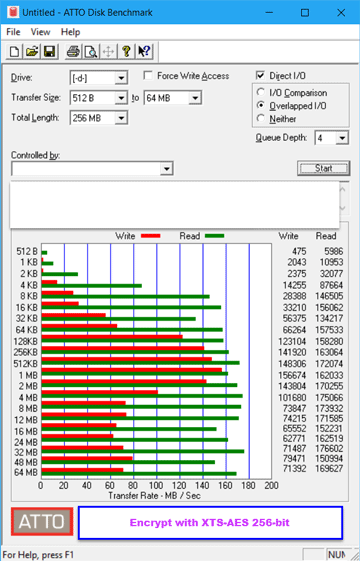The image size is (360, 561).
Task: Click the 4 KB row label
Action: [29, 285]
